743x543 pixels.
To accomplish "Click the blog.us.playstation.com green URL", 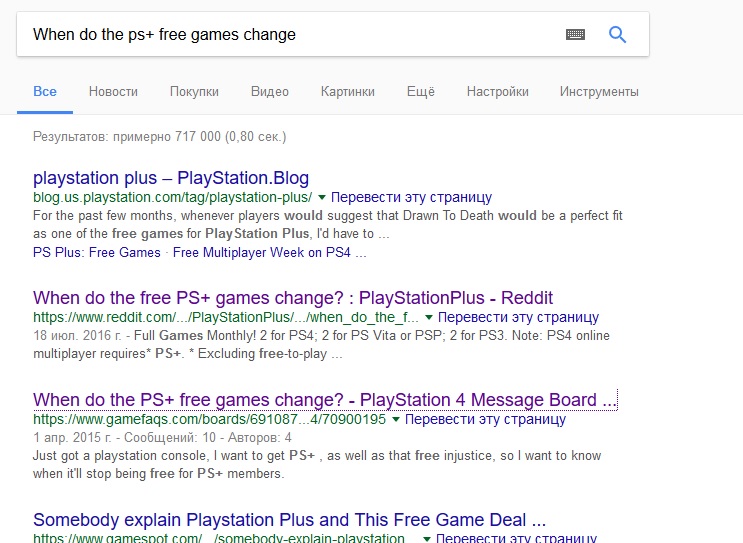I will pos(172,197).
